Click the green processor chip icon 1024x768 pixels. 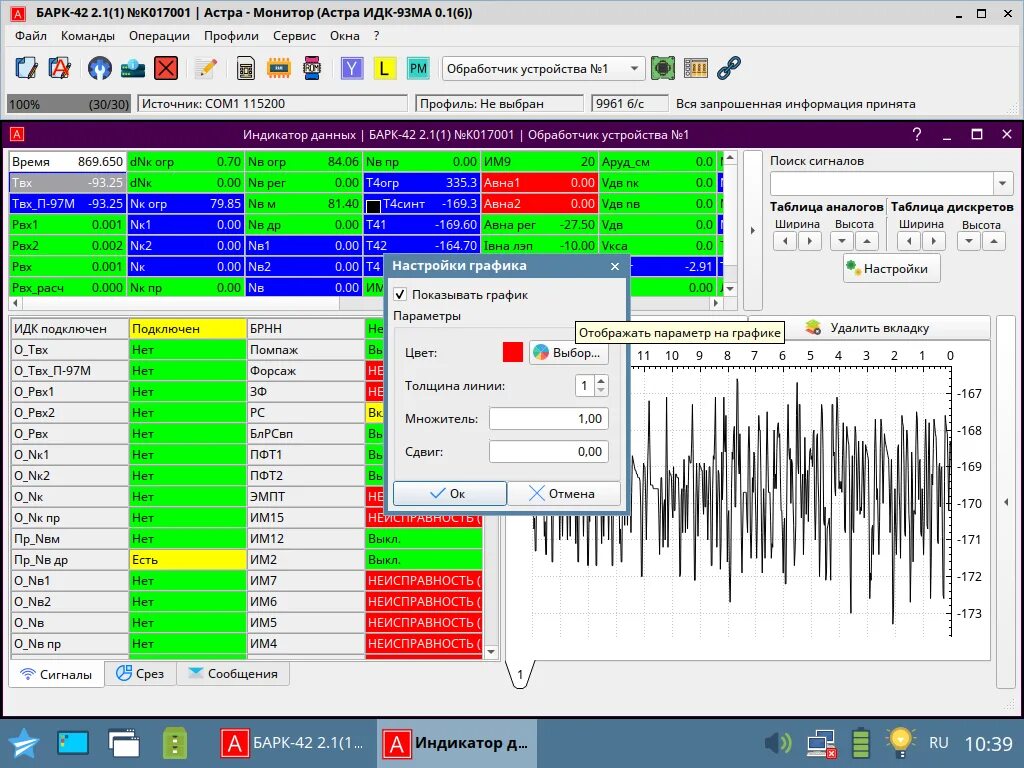[x=663, y=68]
